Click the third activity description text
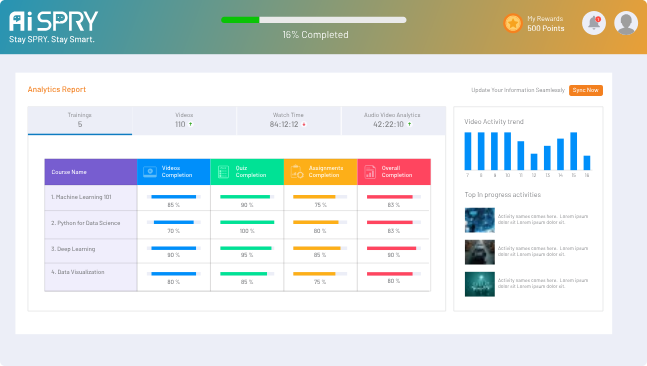This screenshot has width=647, height=366. [x=543, y=283]
